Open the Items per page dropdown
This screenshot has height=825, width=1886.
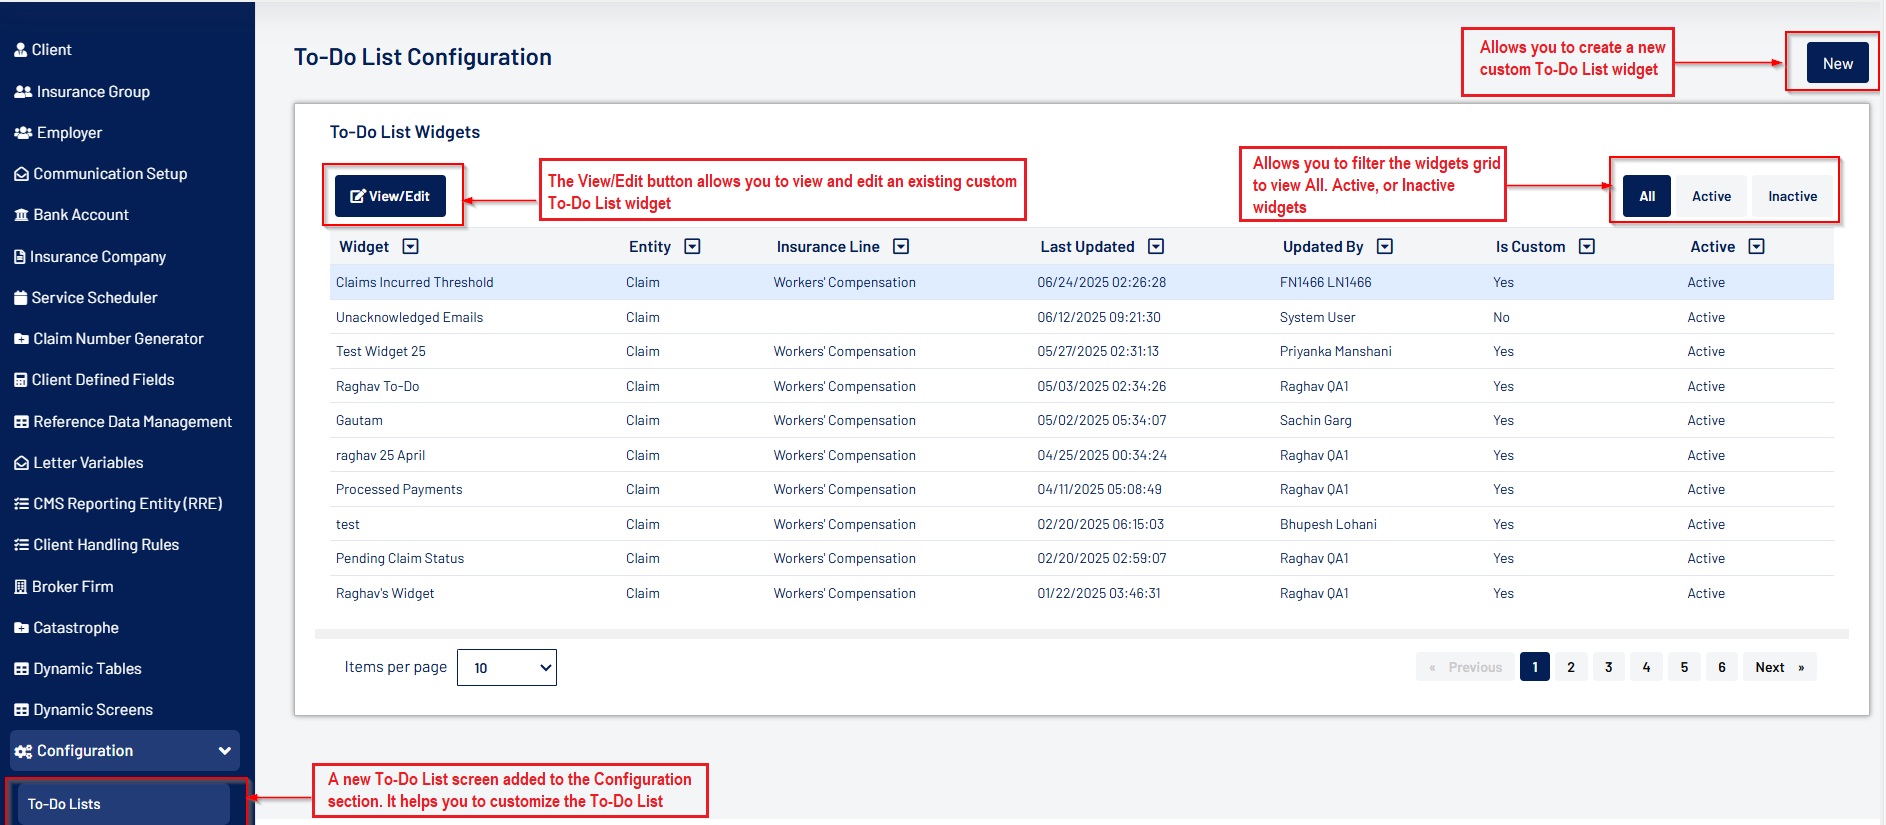(507, 668)
